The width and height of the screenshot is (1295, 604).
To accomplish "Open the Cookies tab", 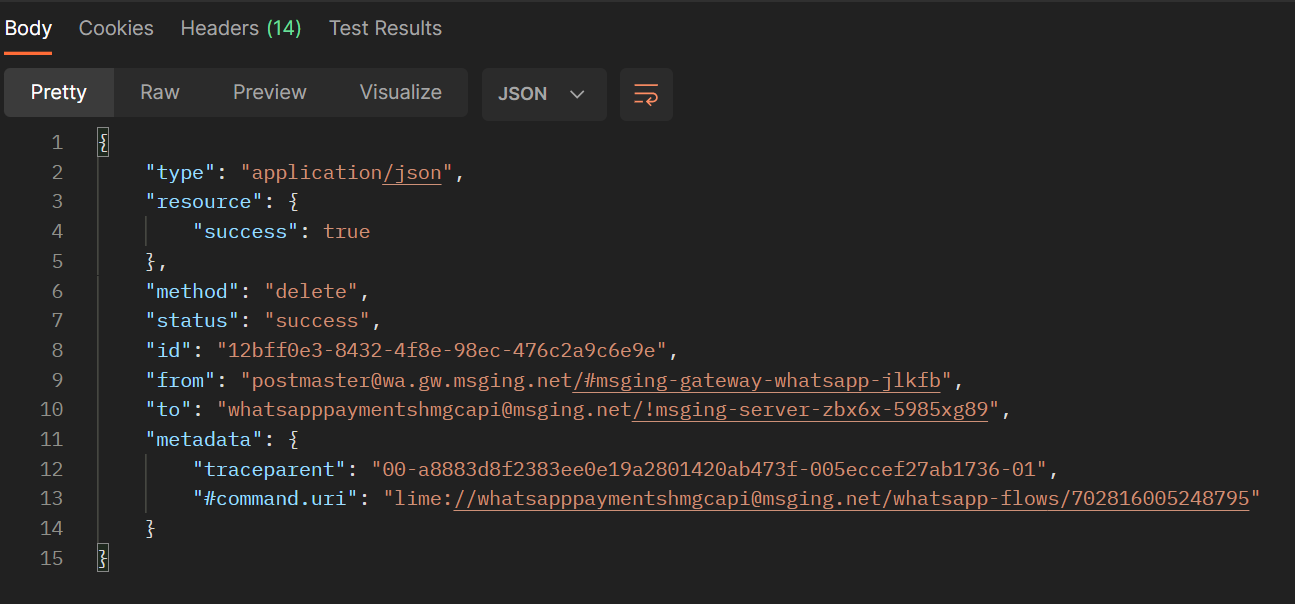I will coord(116,28).
